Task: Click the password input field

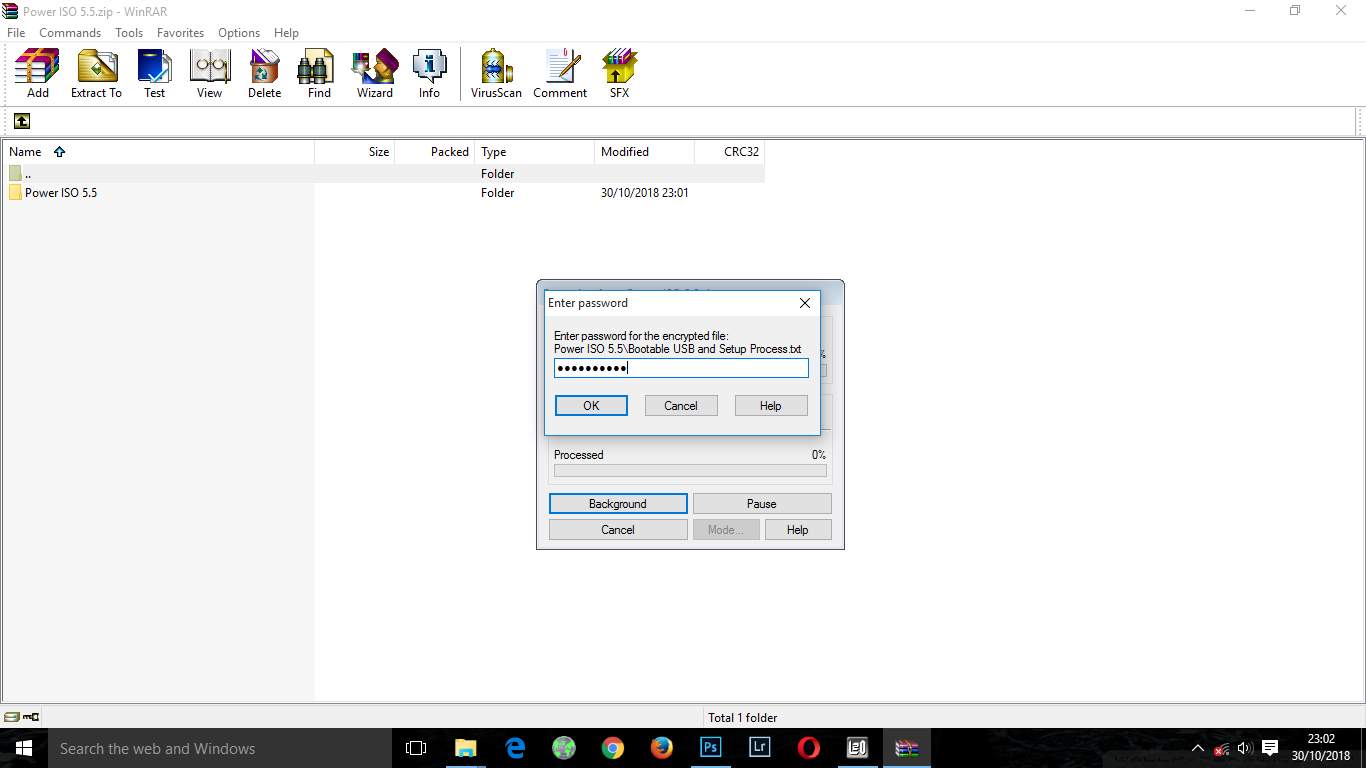Action: [x=681, y=368]
